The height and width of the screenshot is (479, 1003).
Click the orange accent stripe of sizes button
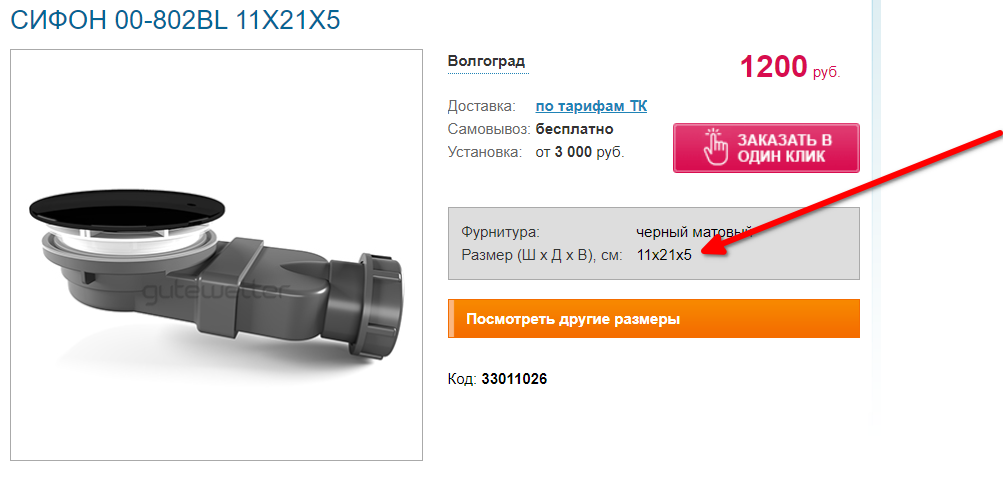click(451, 318)
